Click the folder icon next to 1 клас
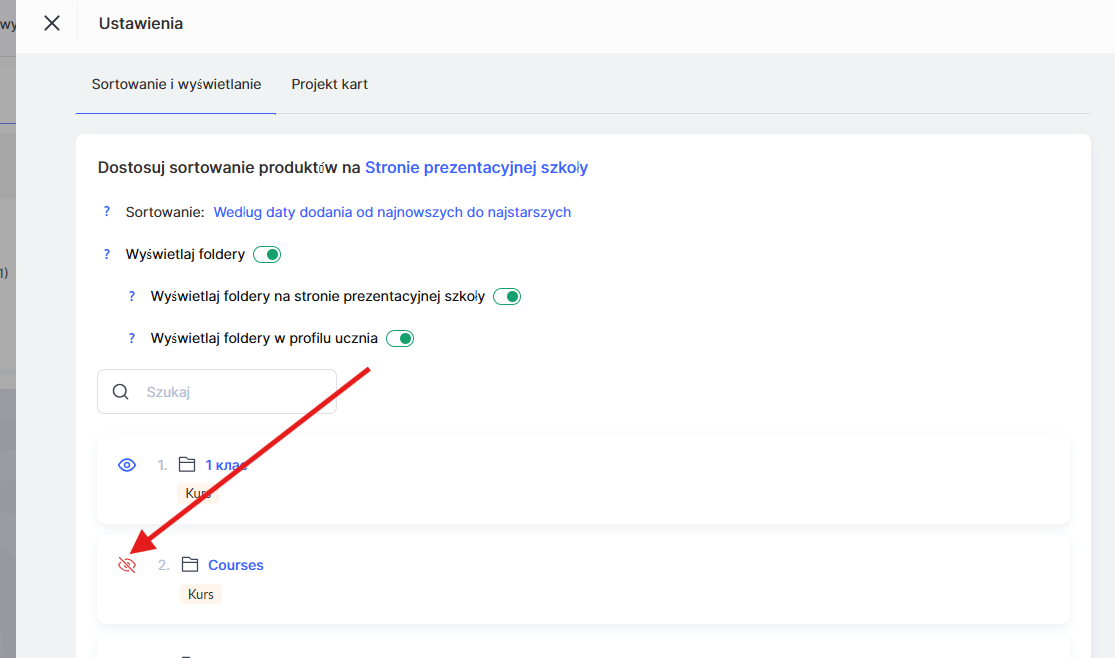 click(x=186, y=465)
